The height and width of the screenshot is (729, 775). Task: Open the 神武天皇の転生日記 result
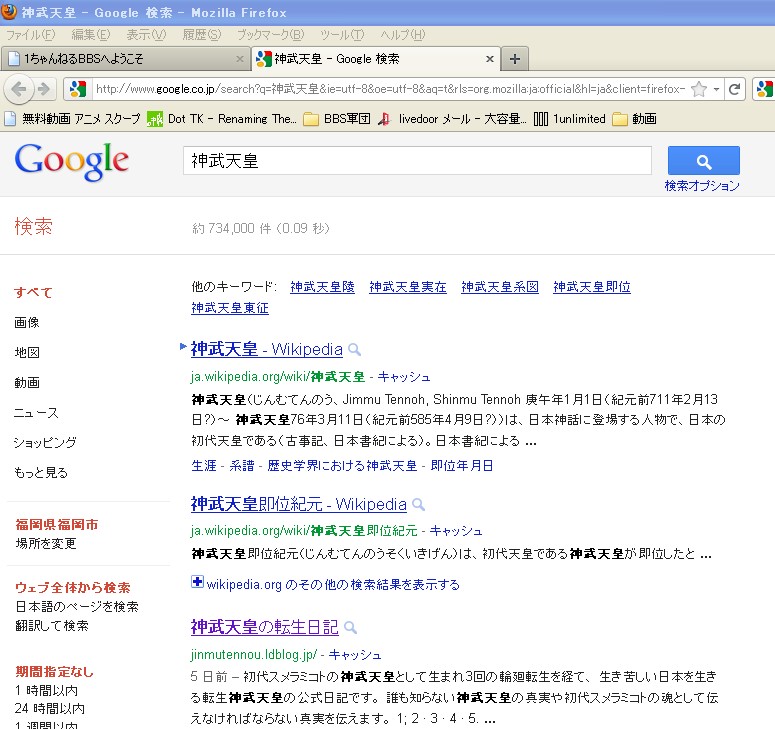pyautogui.click(x=265, y=627)
